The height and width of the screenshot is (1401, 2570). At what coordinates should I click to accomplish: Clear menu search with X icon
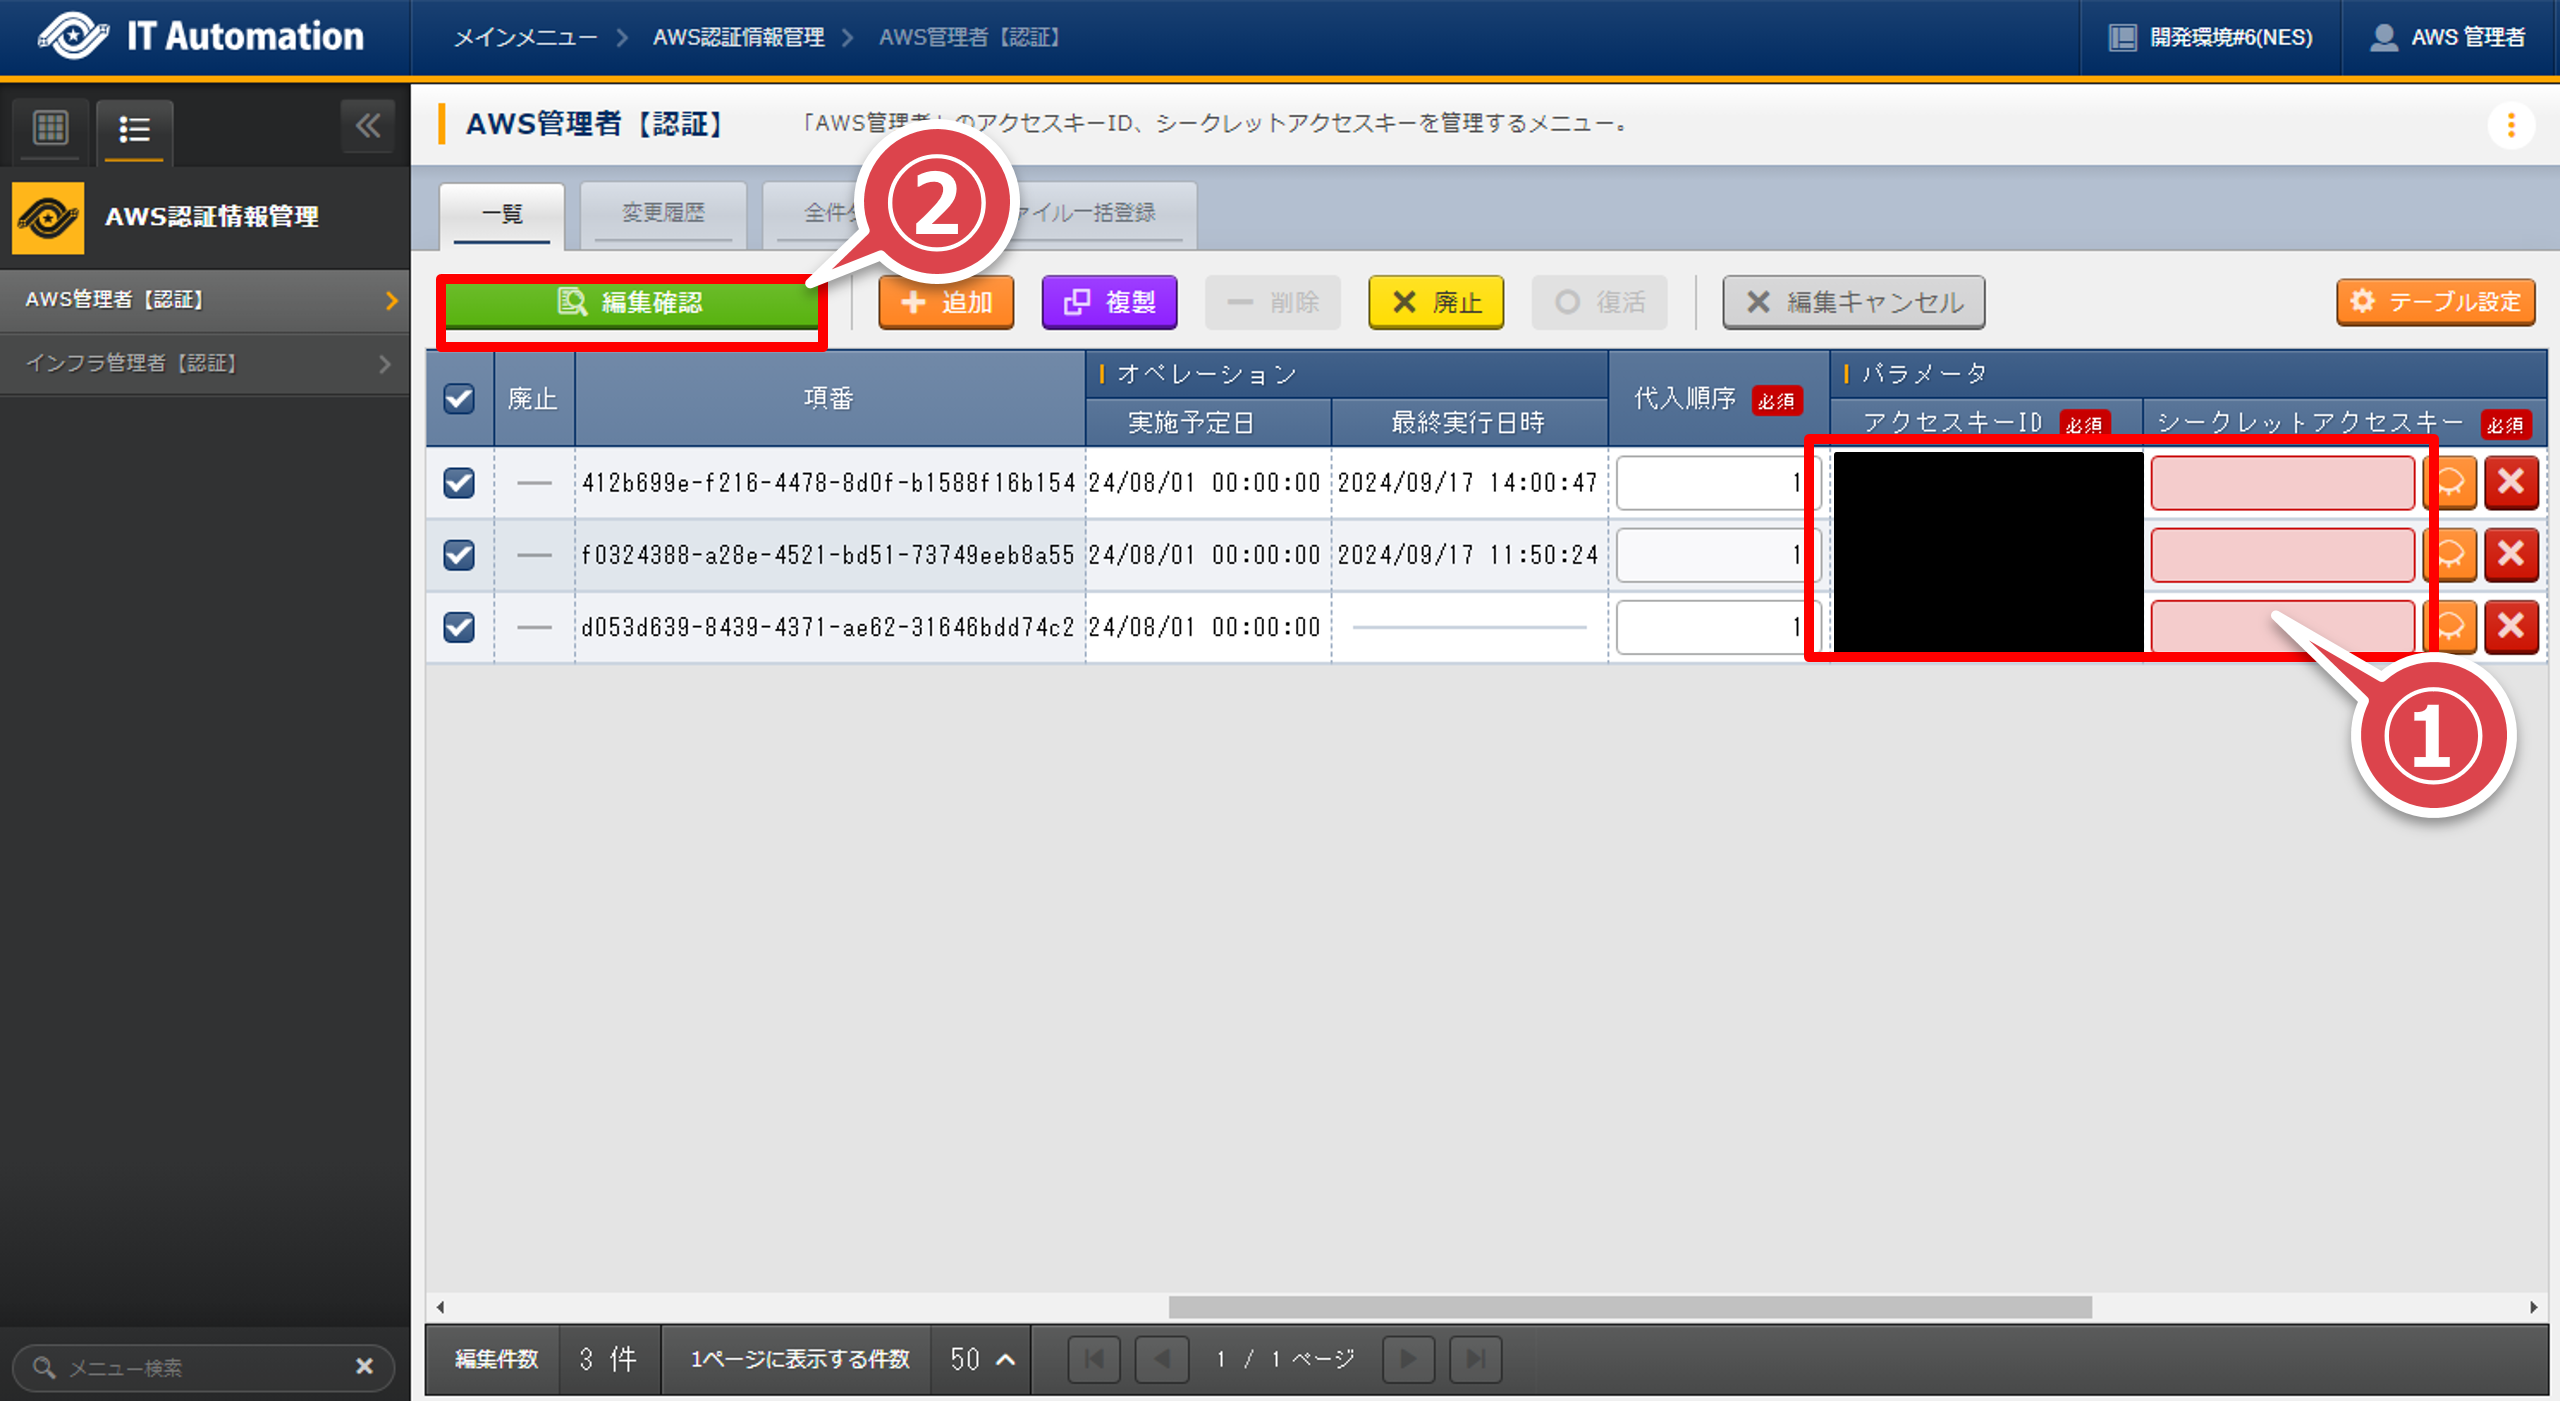click(364, 1366)
